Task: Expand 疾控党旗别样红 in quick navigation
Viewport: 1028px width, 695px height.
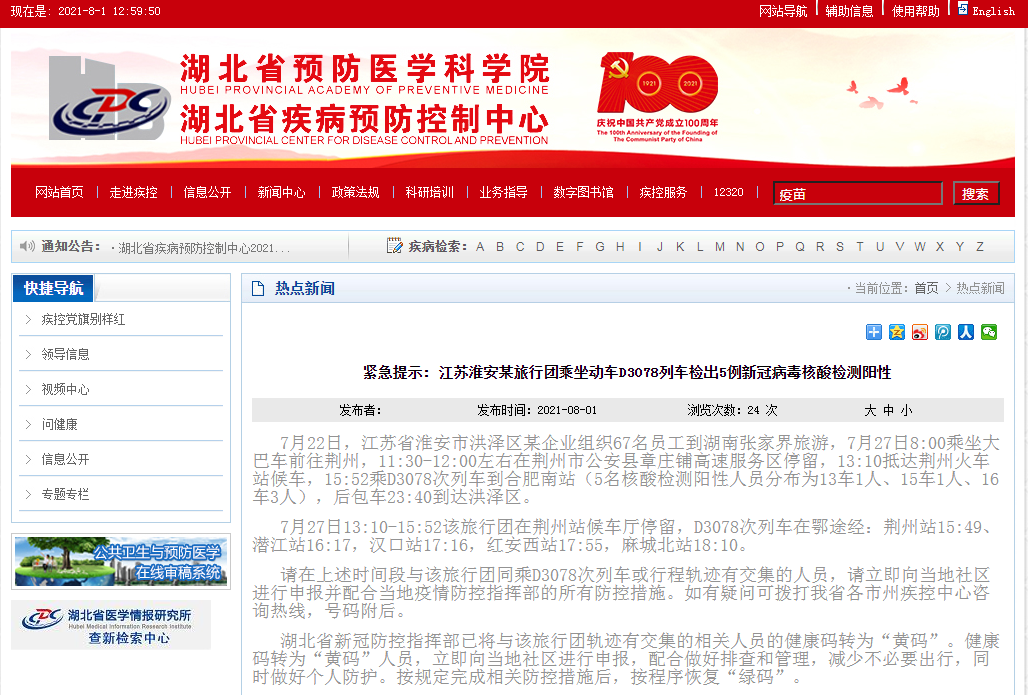Action: 83,320
